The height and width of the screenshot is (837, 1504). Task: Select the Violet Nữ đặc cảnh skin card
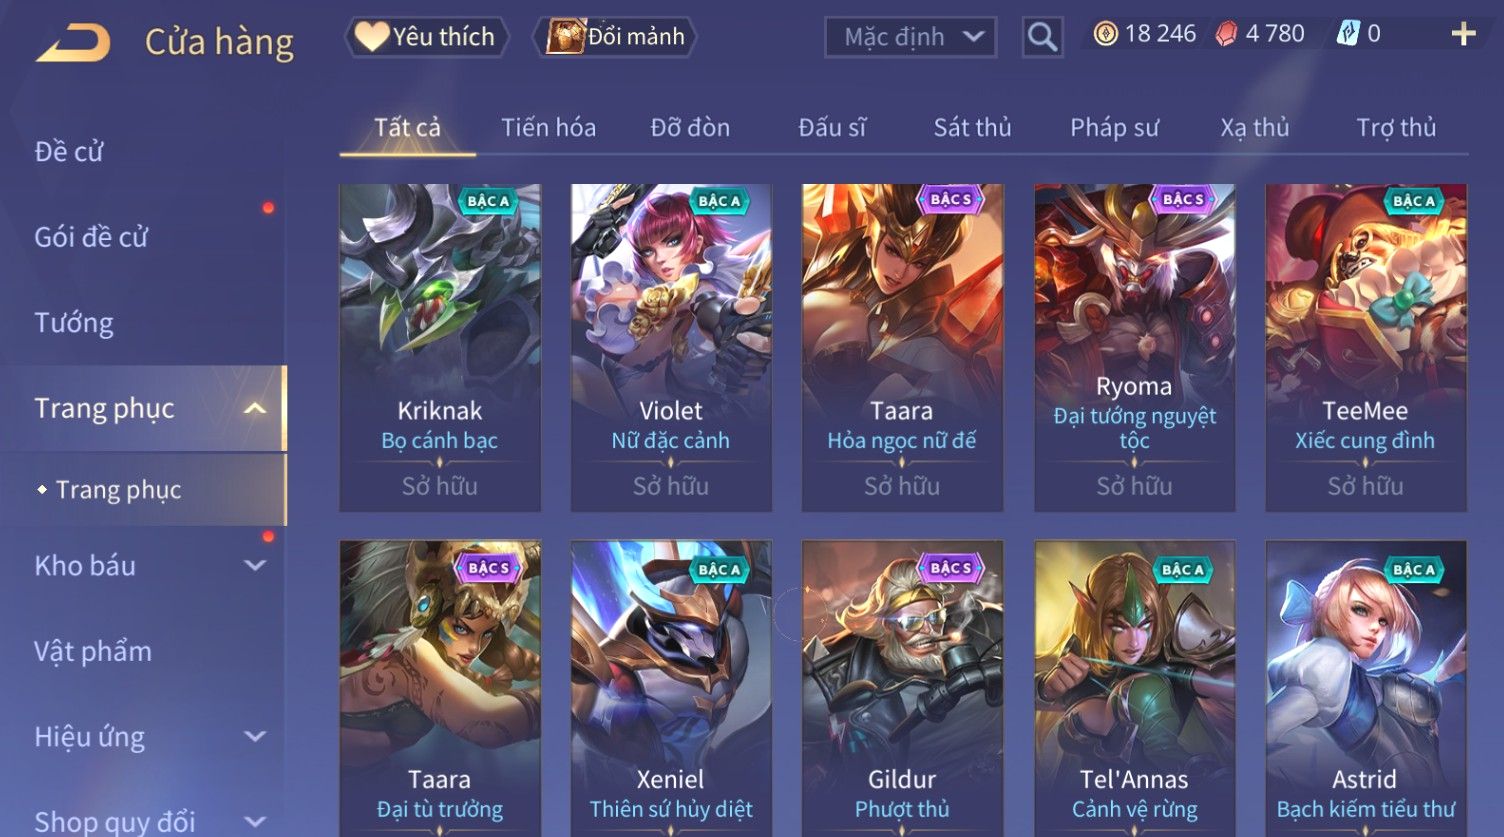click(x=671, y=347)
